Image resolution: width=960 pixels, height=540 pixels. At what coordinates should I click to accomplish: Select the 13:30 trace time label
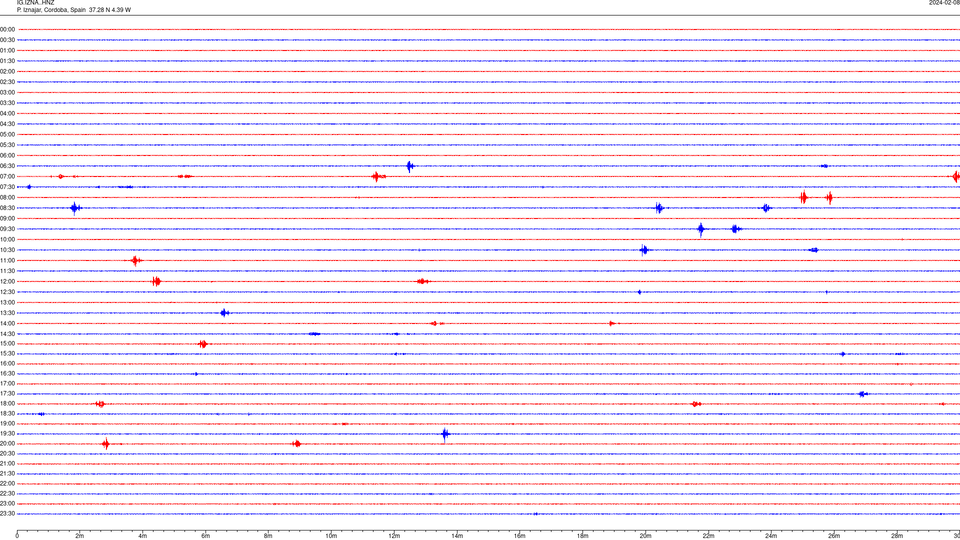pyautogui.click(x=7, y=313)
